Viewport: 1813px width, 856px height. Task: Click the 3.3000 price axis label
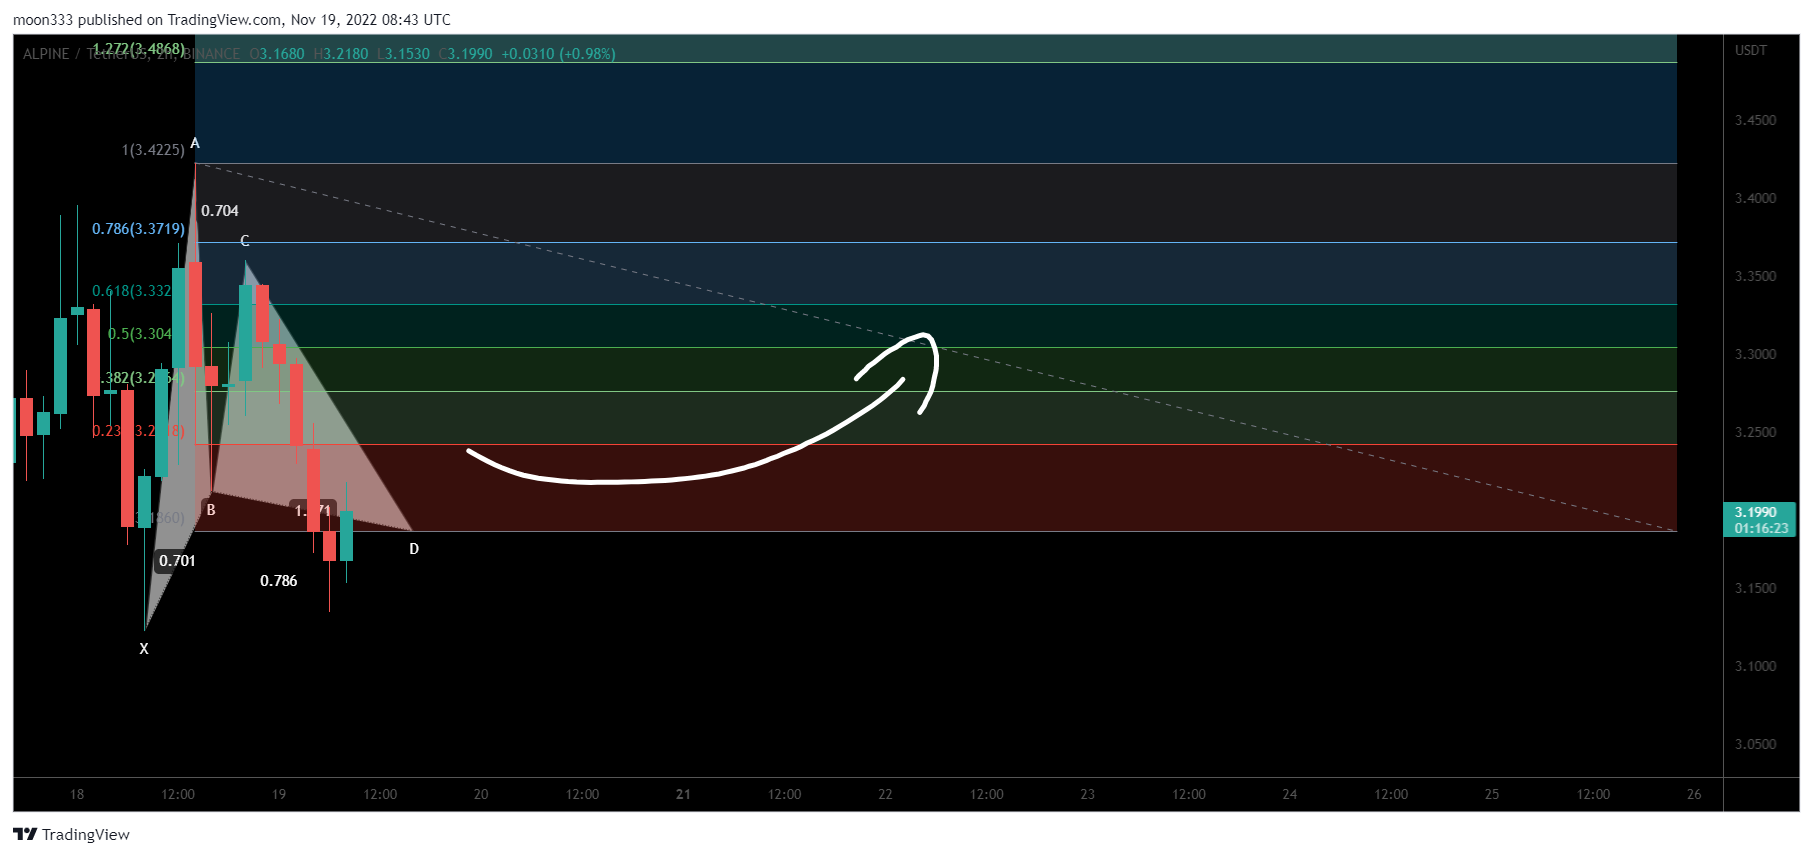tap(1756, 354)
